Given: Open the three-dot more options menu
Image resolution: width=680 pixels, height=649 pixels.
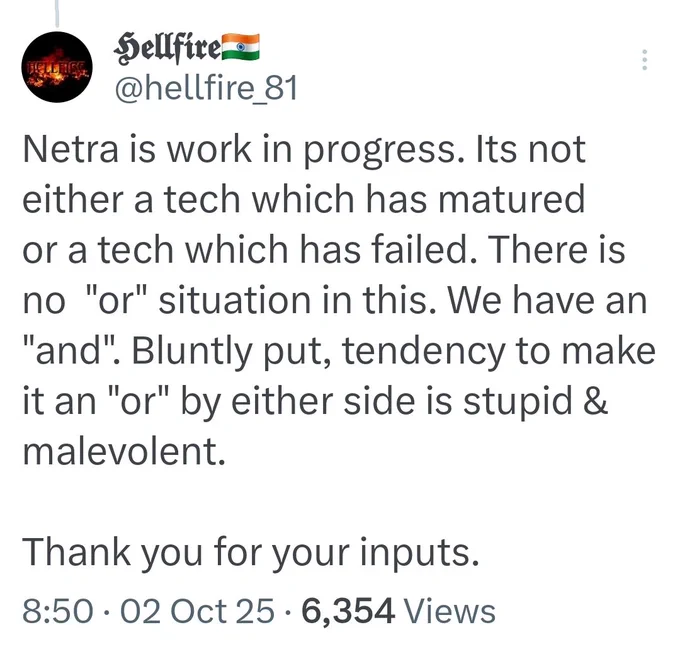Looking at the screenshot, I should (644, 60).
